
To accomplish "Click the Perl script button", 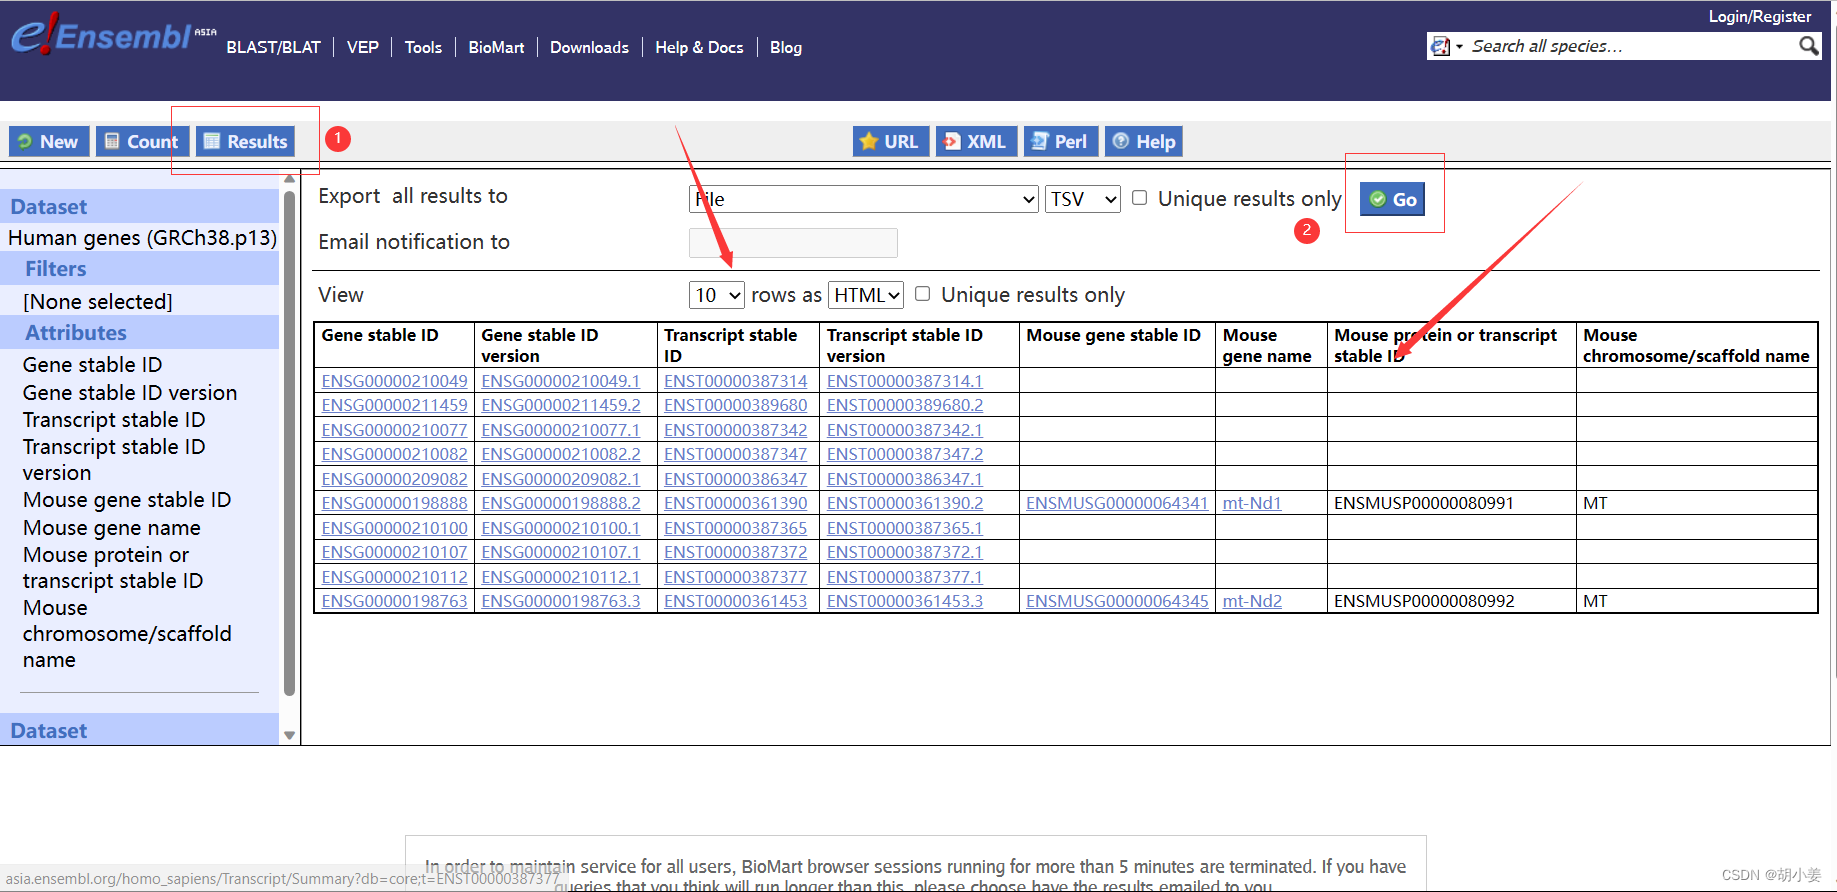I will [1060, 142].
